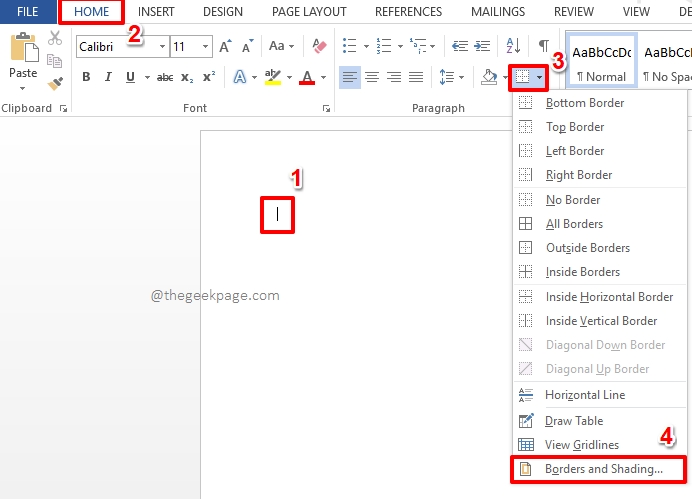Switch to the DESIGN tab
Image resolution: width=692 pixels, height=499 pixels.
tap(223, 12)
